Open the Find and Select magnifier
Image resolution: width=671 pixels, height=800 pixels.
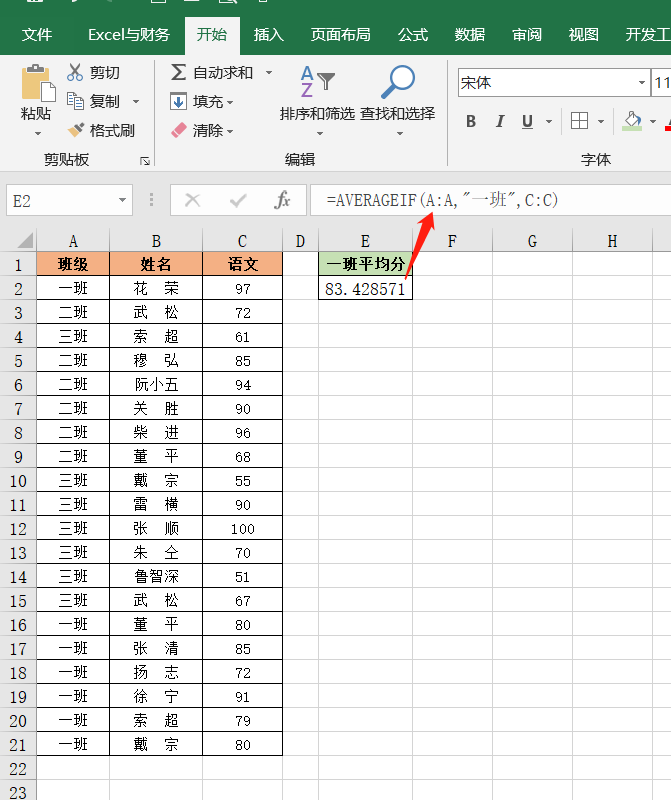click(x=397, y=81)
